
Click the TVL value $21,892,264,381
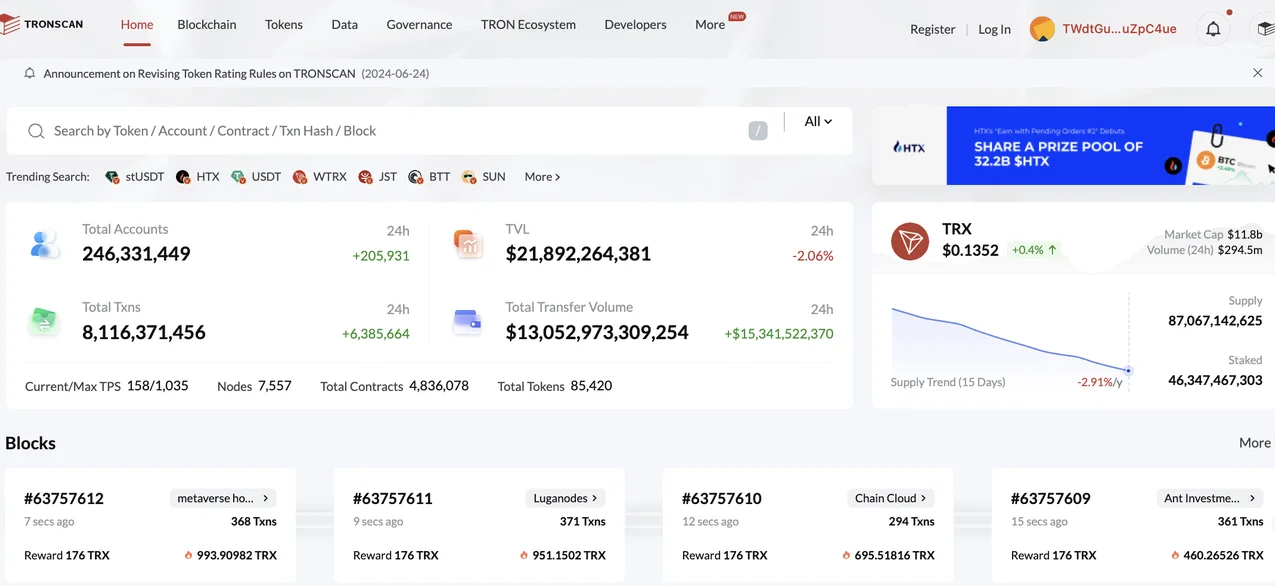[578, 254]
